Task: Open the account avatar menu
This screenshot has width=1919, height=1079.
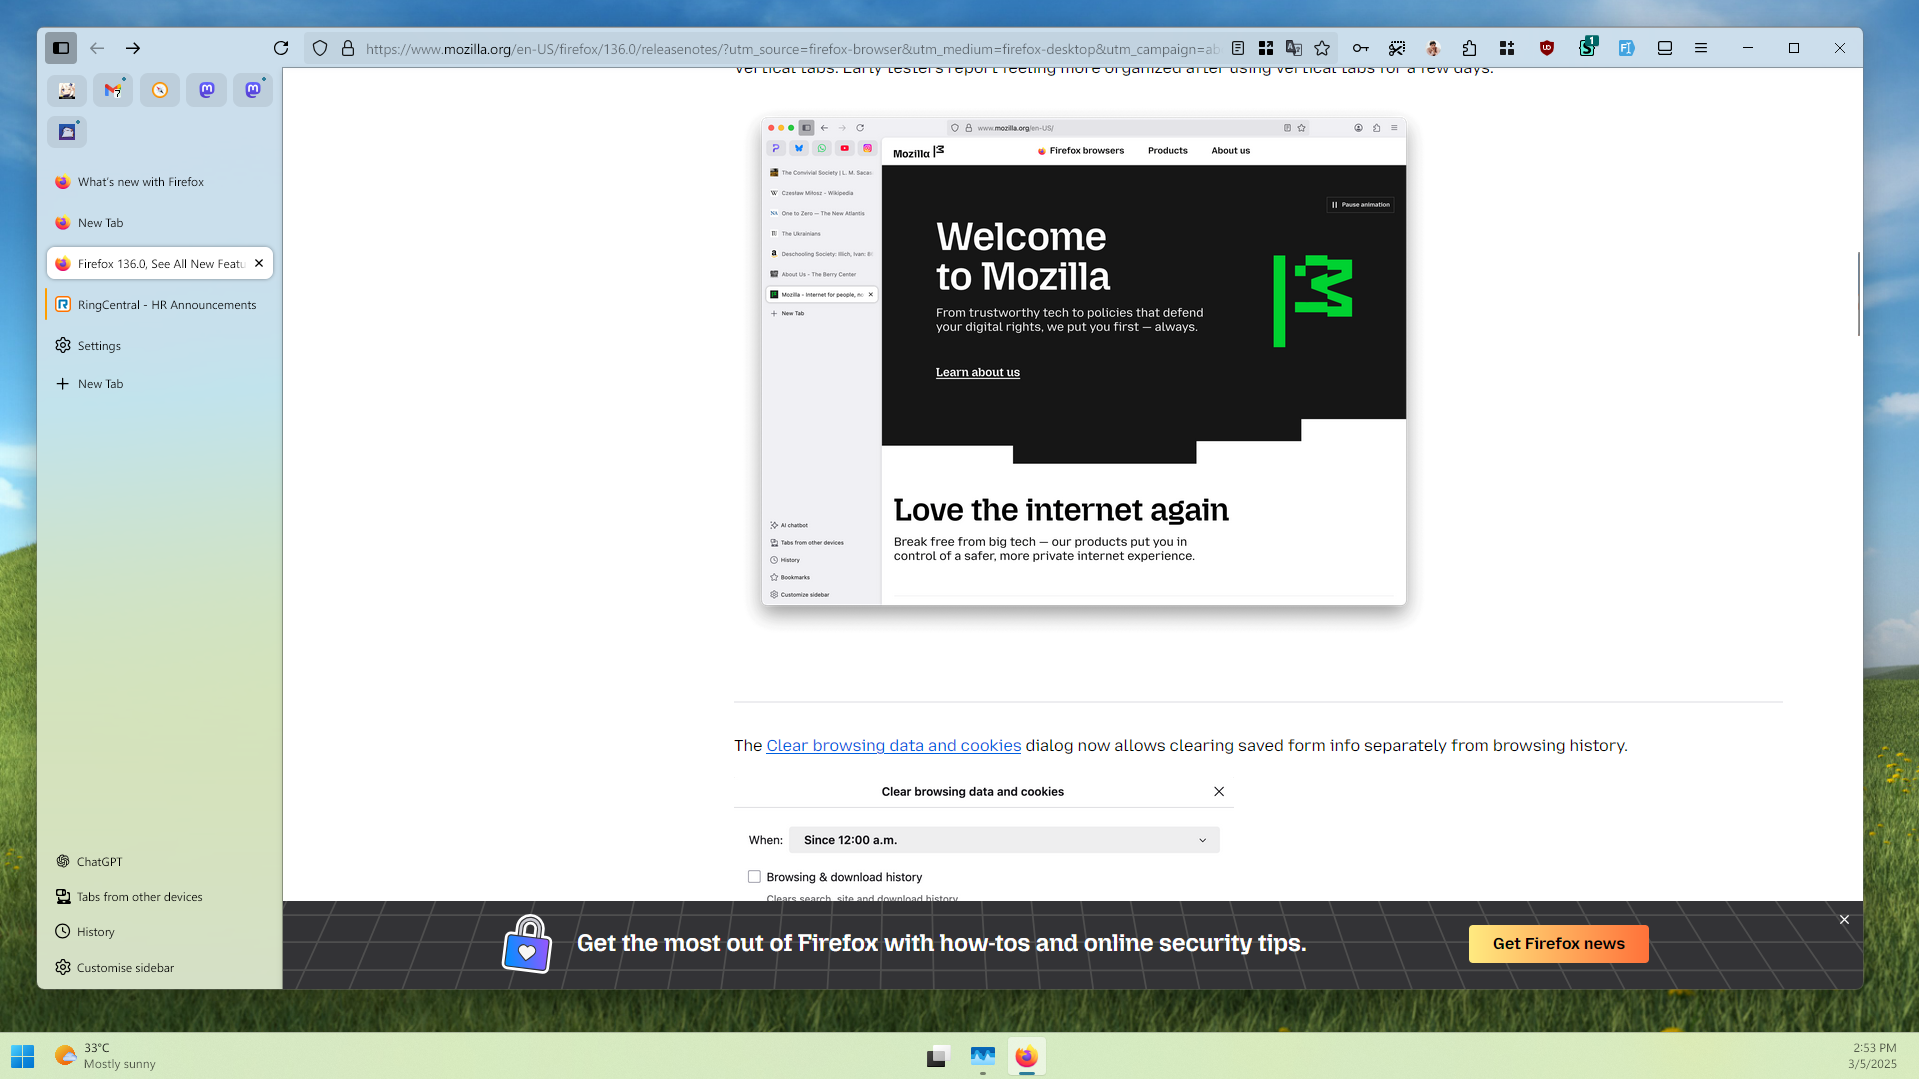Action: (1433, 48)
